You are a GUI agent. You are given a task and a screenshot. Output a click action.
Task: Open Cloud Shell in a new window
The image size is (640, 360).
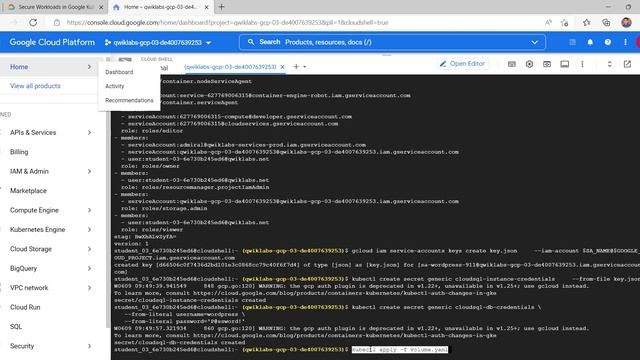tap(627, 64)
